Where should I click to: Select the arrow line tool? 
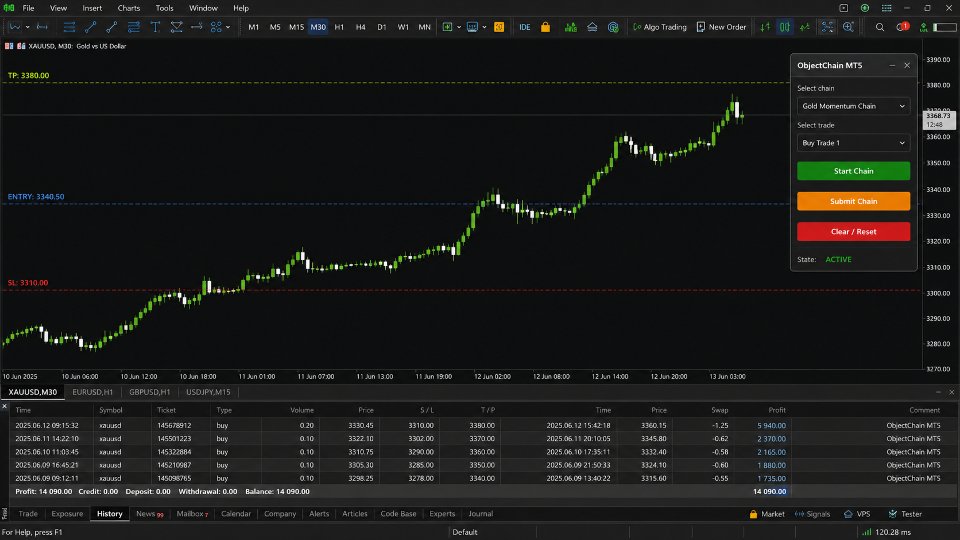(197, 27)
